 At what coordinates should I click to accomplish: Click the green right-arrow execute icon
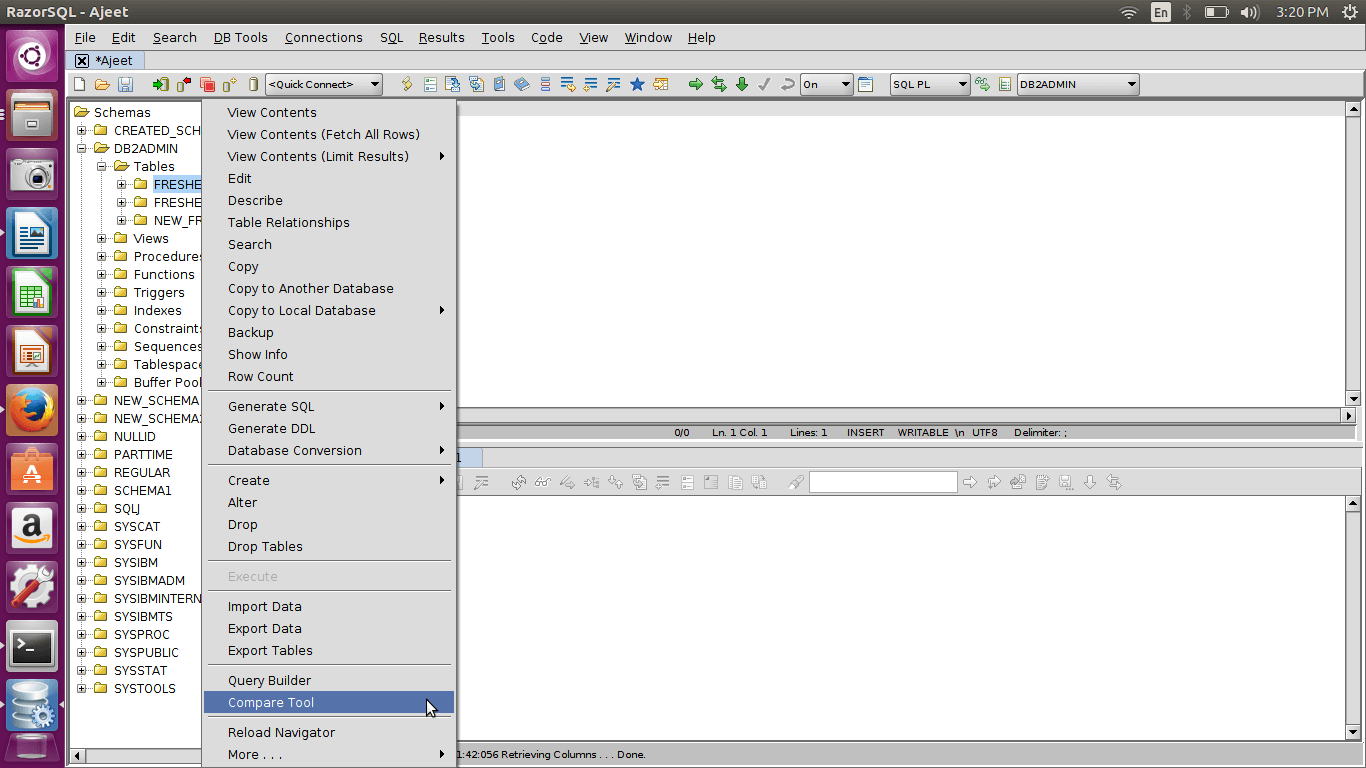click(696, 85)
